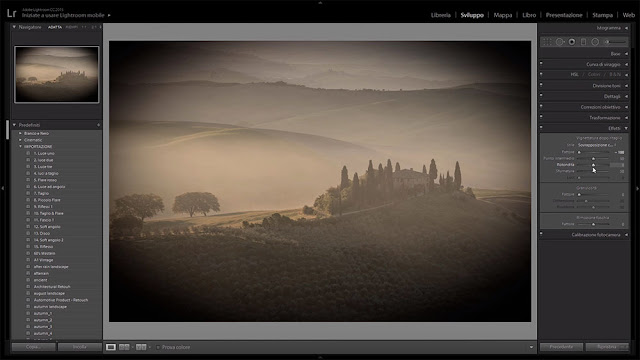Switch to the Libreria module
This screenshot has width=640, height=360.
point(441,15)
